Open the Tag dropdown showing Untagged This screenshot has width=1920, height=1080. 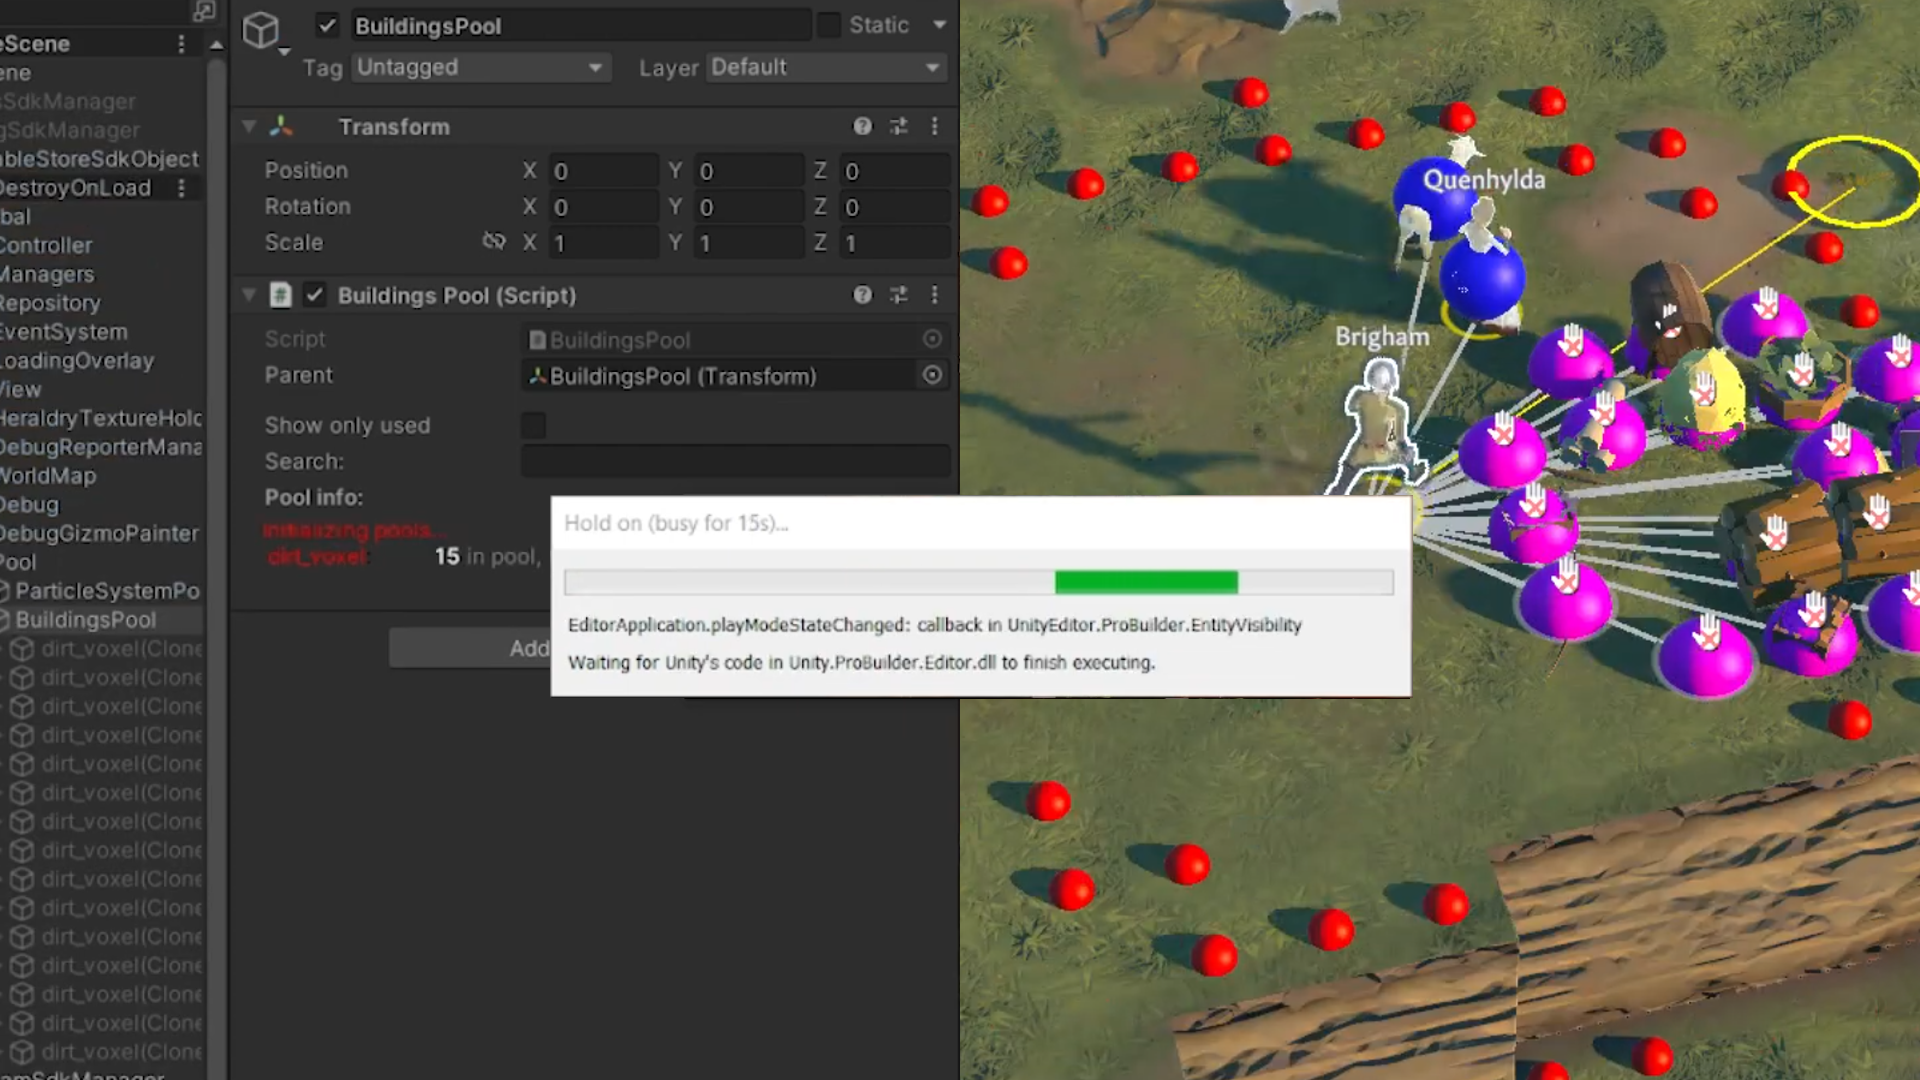(x=479, y=68)
